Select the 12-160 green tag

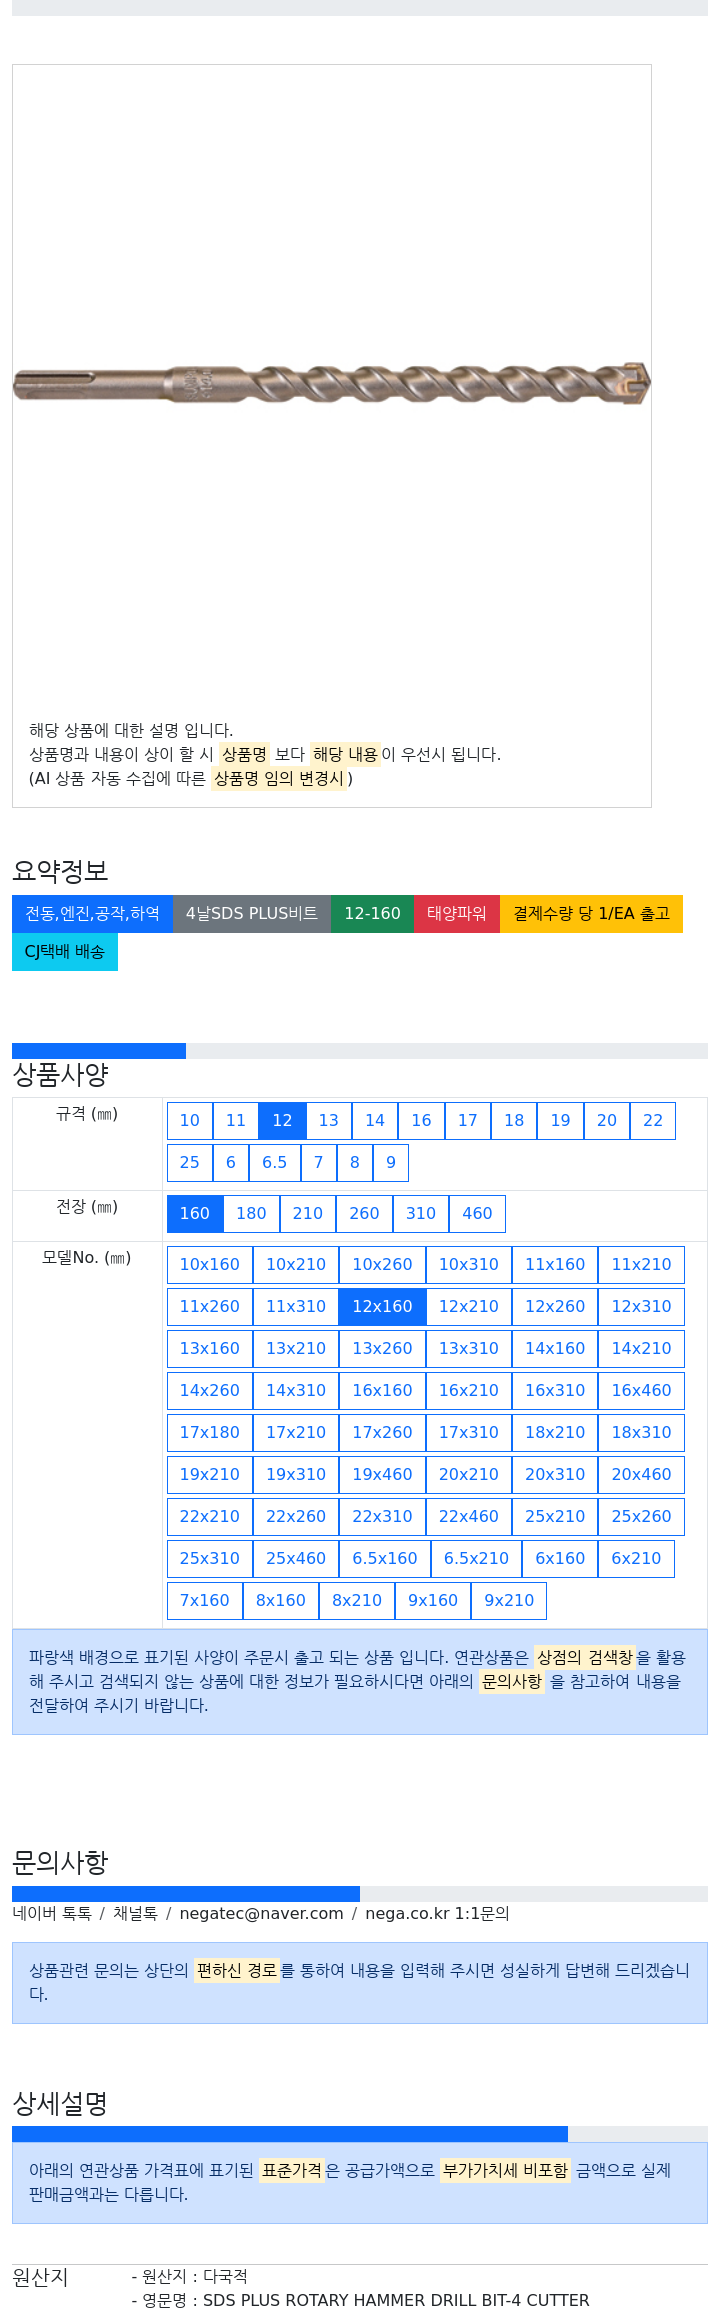372,913
